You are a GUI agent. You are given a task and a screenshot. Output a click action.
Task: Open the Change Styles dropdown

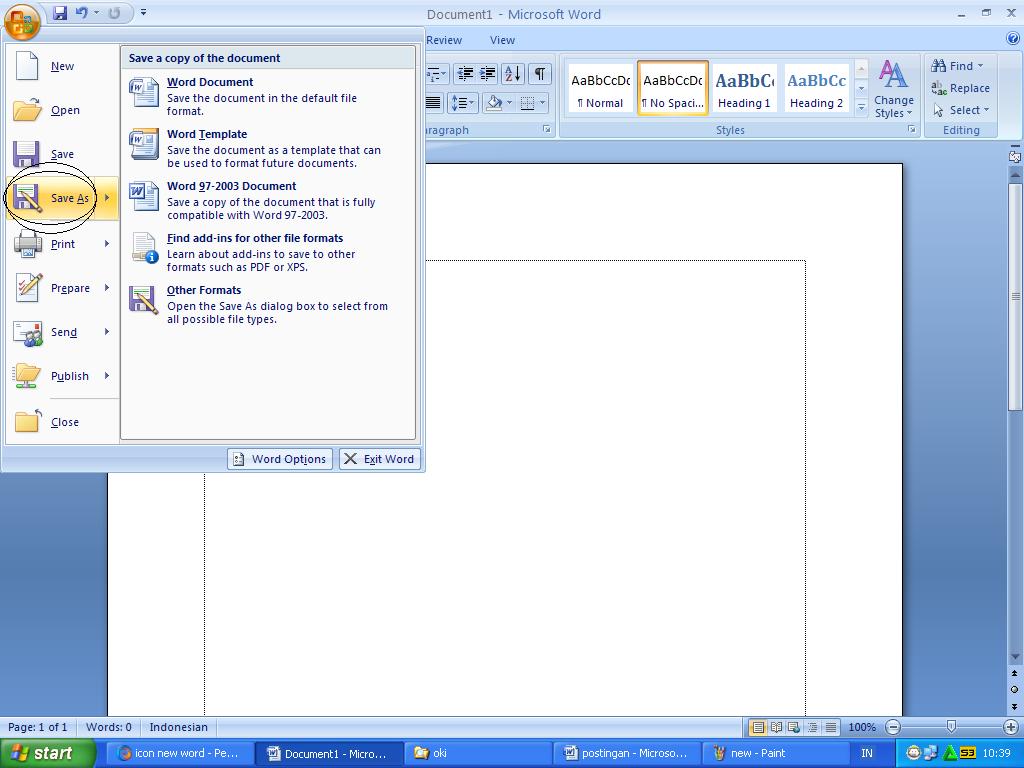(x=893, y=90)
